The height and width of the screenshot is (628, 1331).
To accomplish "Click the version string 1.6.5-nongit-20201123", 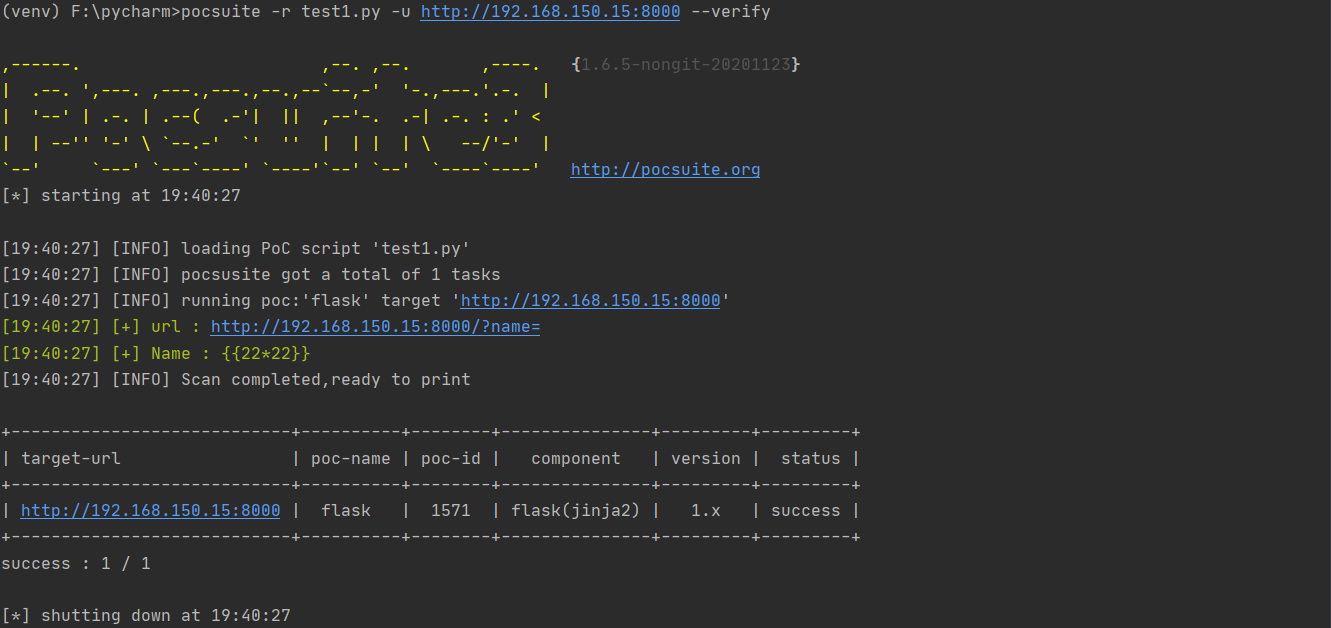I will (685, 64).
